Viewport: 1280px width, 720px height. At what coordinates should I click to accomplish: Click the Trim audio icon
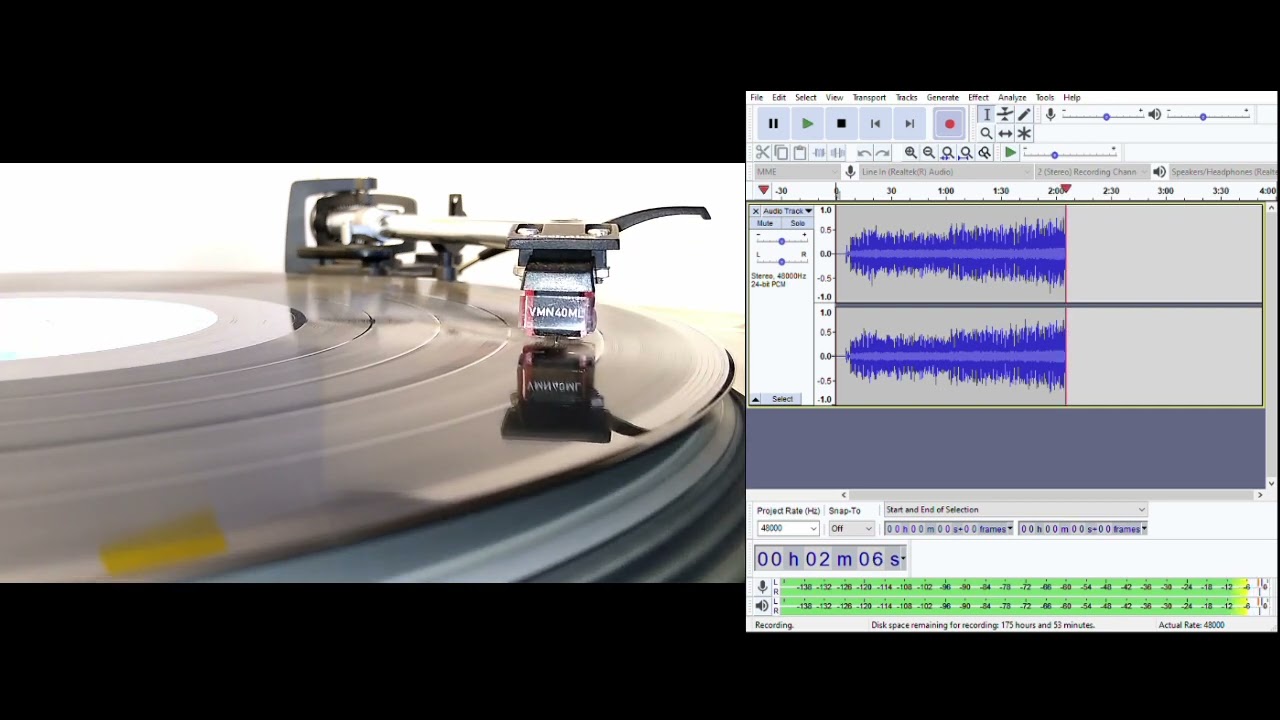tap(819, 153)
